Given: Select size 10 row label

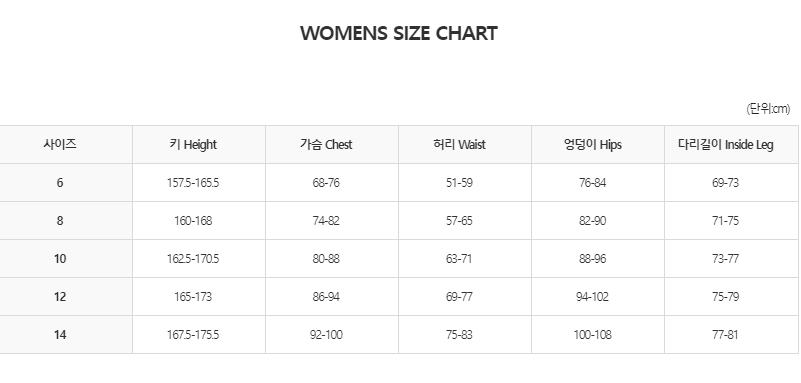Looking at the screenshot, I should coord(60,259).
